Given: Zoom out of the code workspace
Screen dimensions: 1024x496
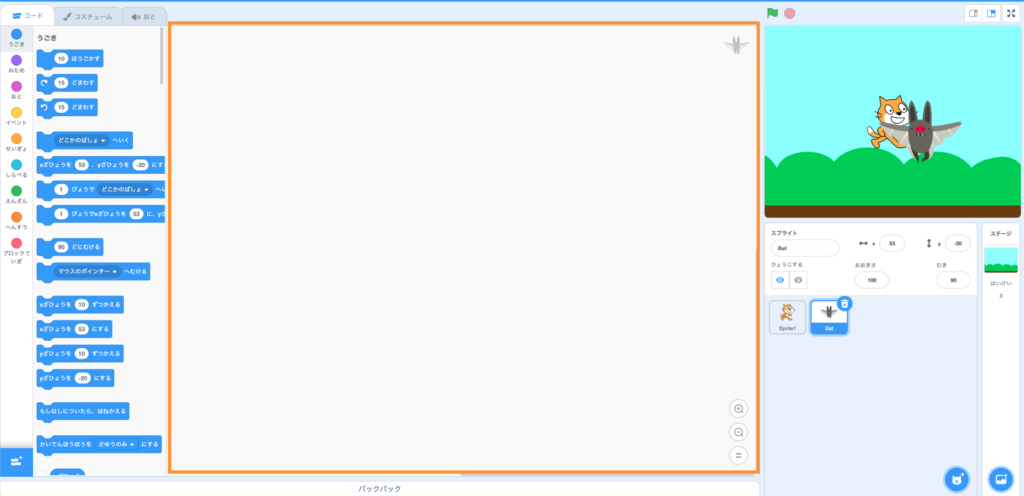Looking at the screenshot, I should (x=739, y=432).
